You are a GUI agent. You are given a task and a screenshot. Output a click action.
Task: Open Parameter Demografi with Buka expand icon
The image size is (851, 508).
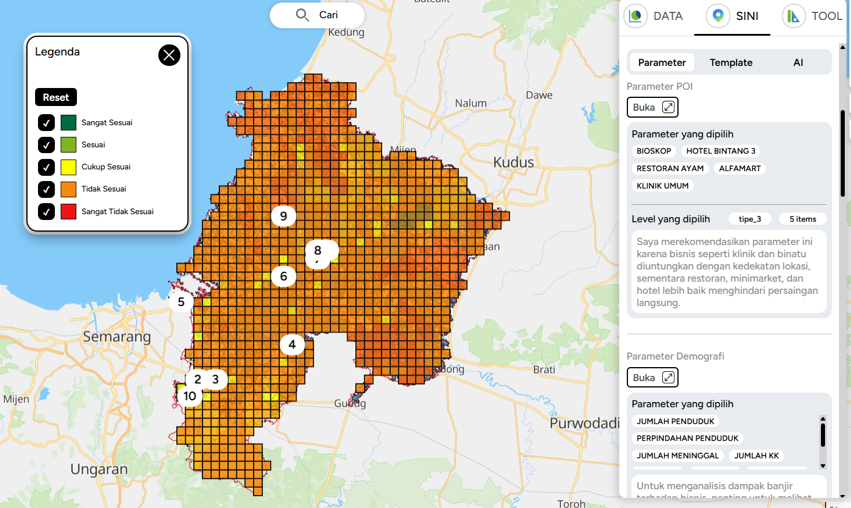[668, 377]
